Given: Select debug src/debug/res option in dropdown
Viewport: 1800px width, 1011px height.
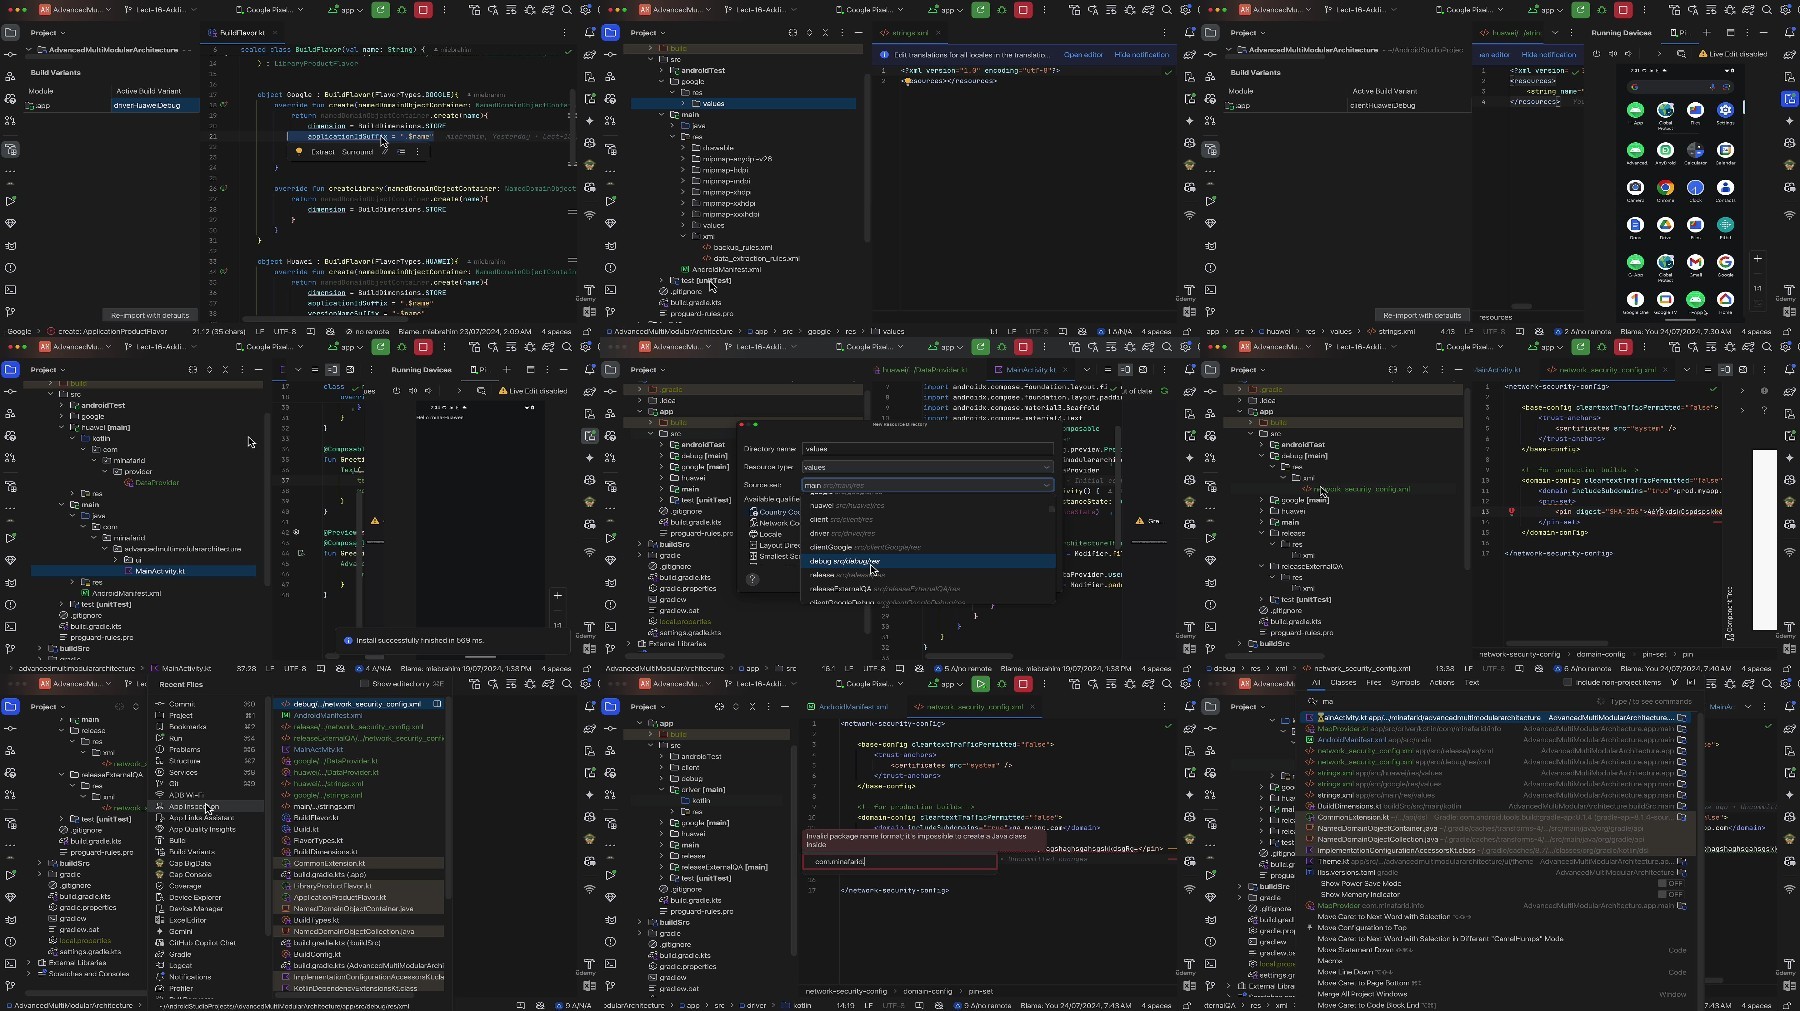Looking at the screenshot, I should [929, 561].
